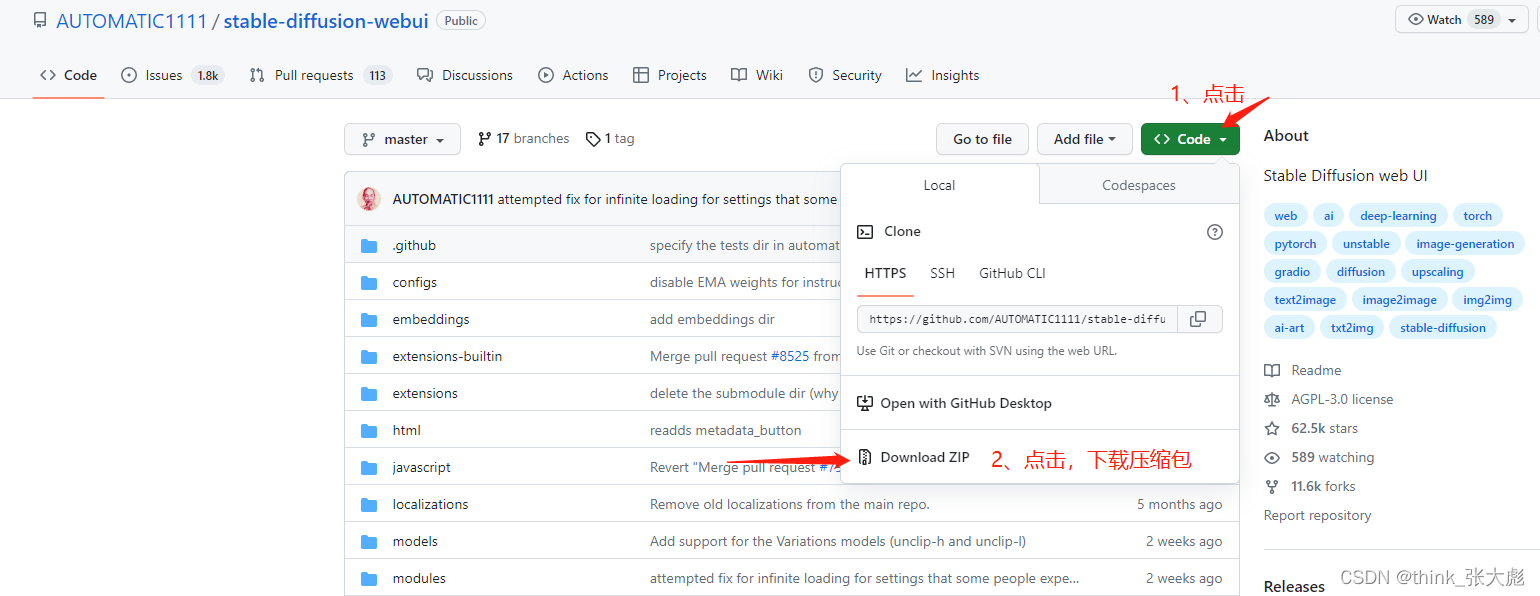
Task: Open the extensions folder
Action: [425, 393]
